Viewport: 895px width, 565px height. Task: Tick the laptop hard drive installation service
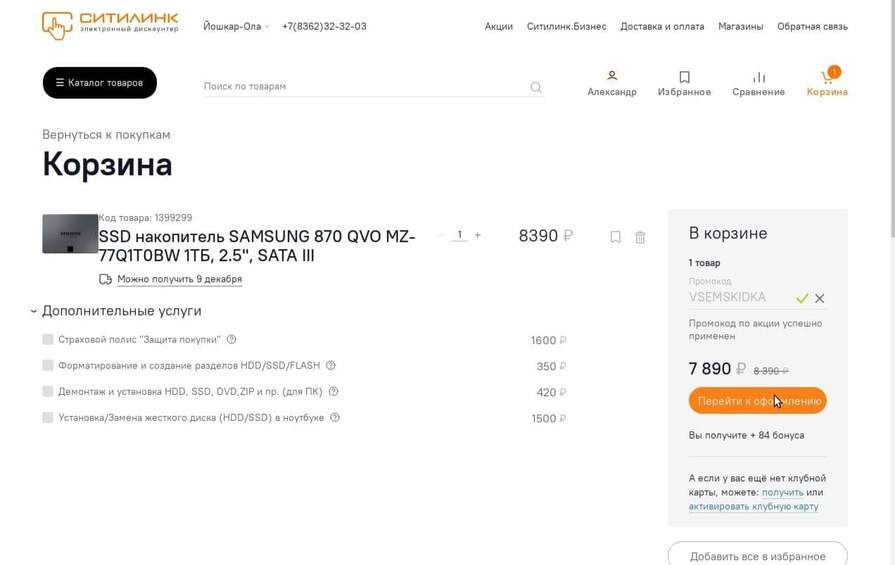(48, 418)
